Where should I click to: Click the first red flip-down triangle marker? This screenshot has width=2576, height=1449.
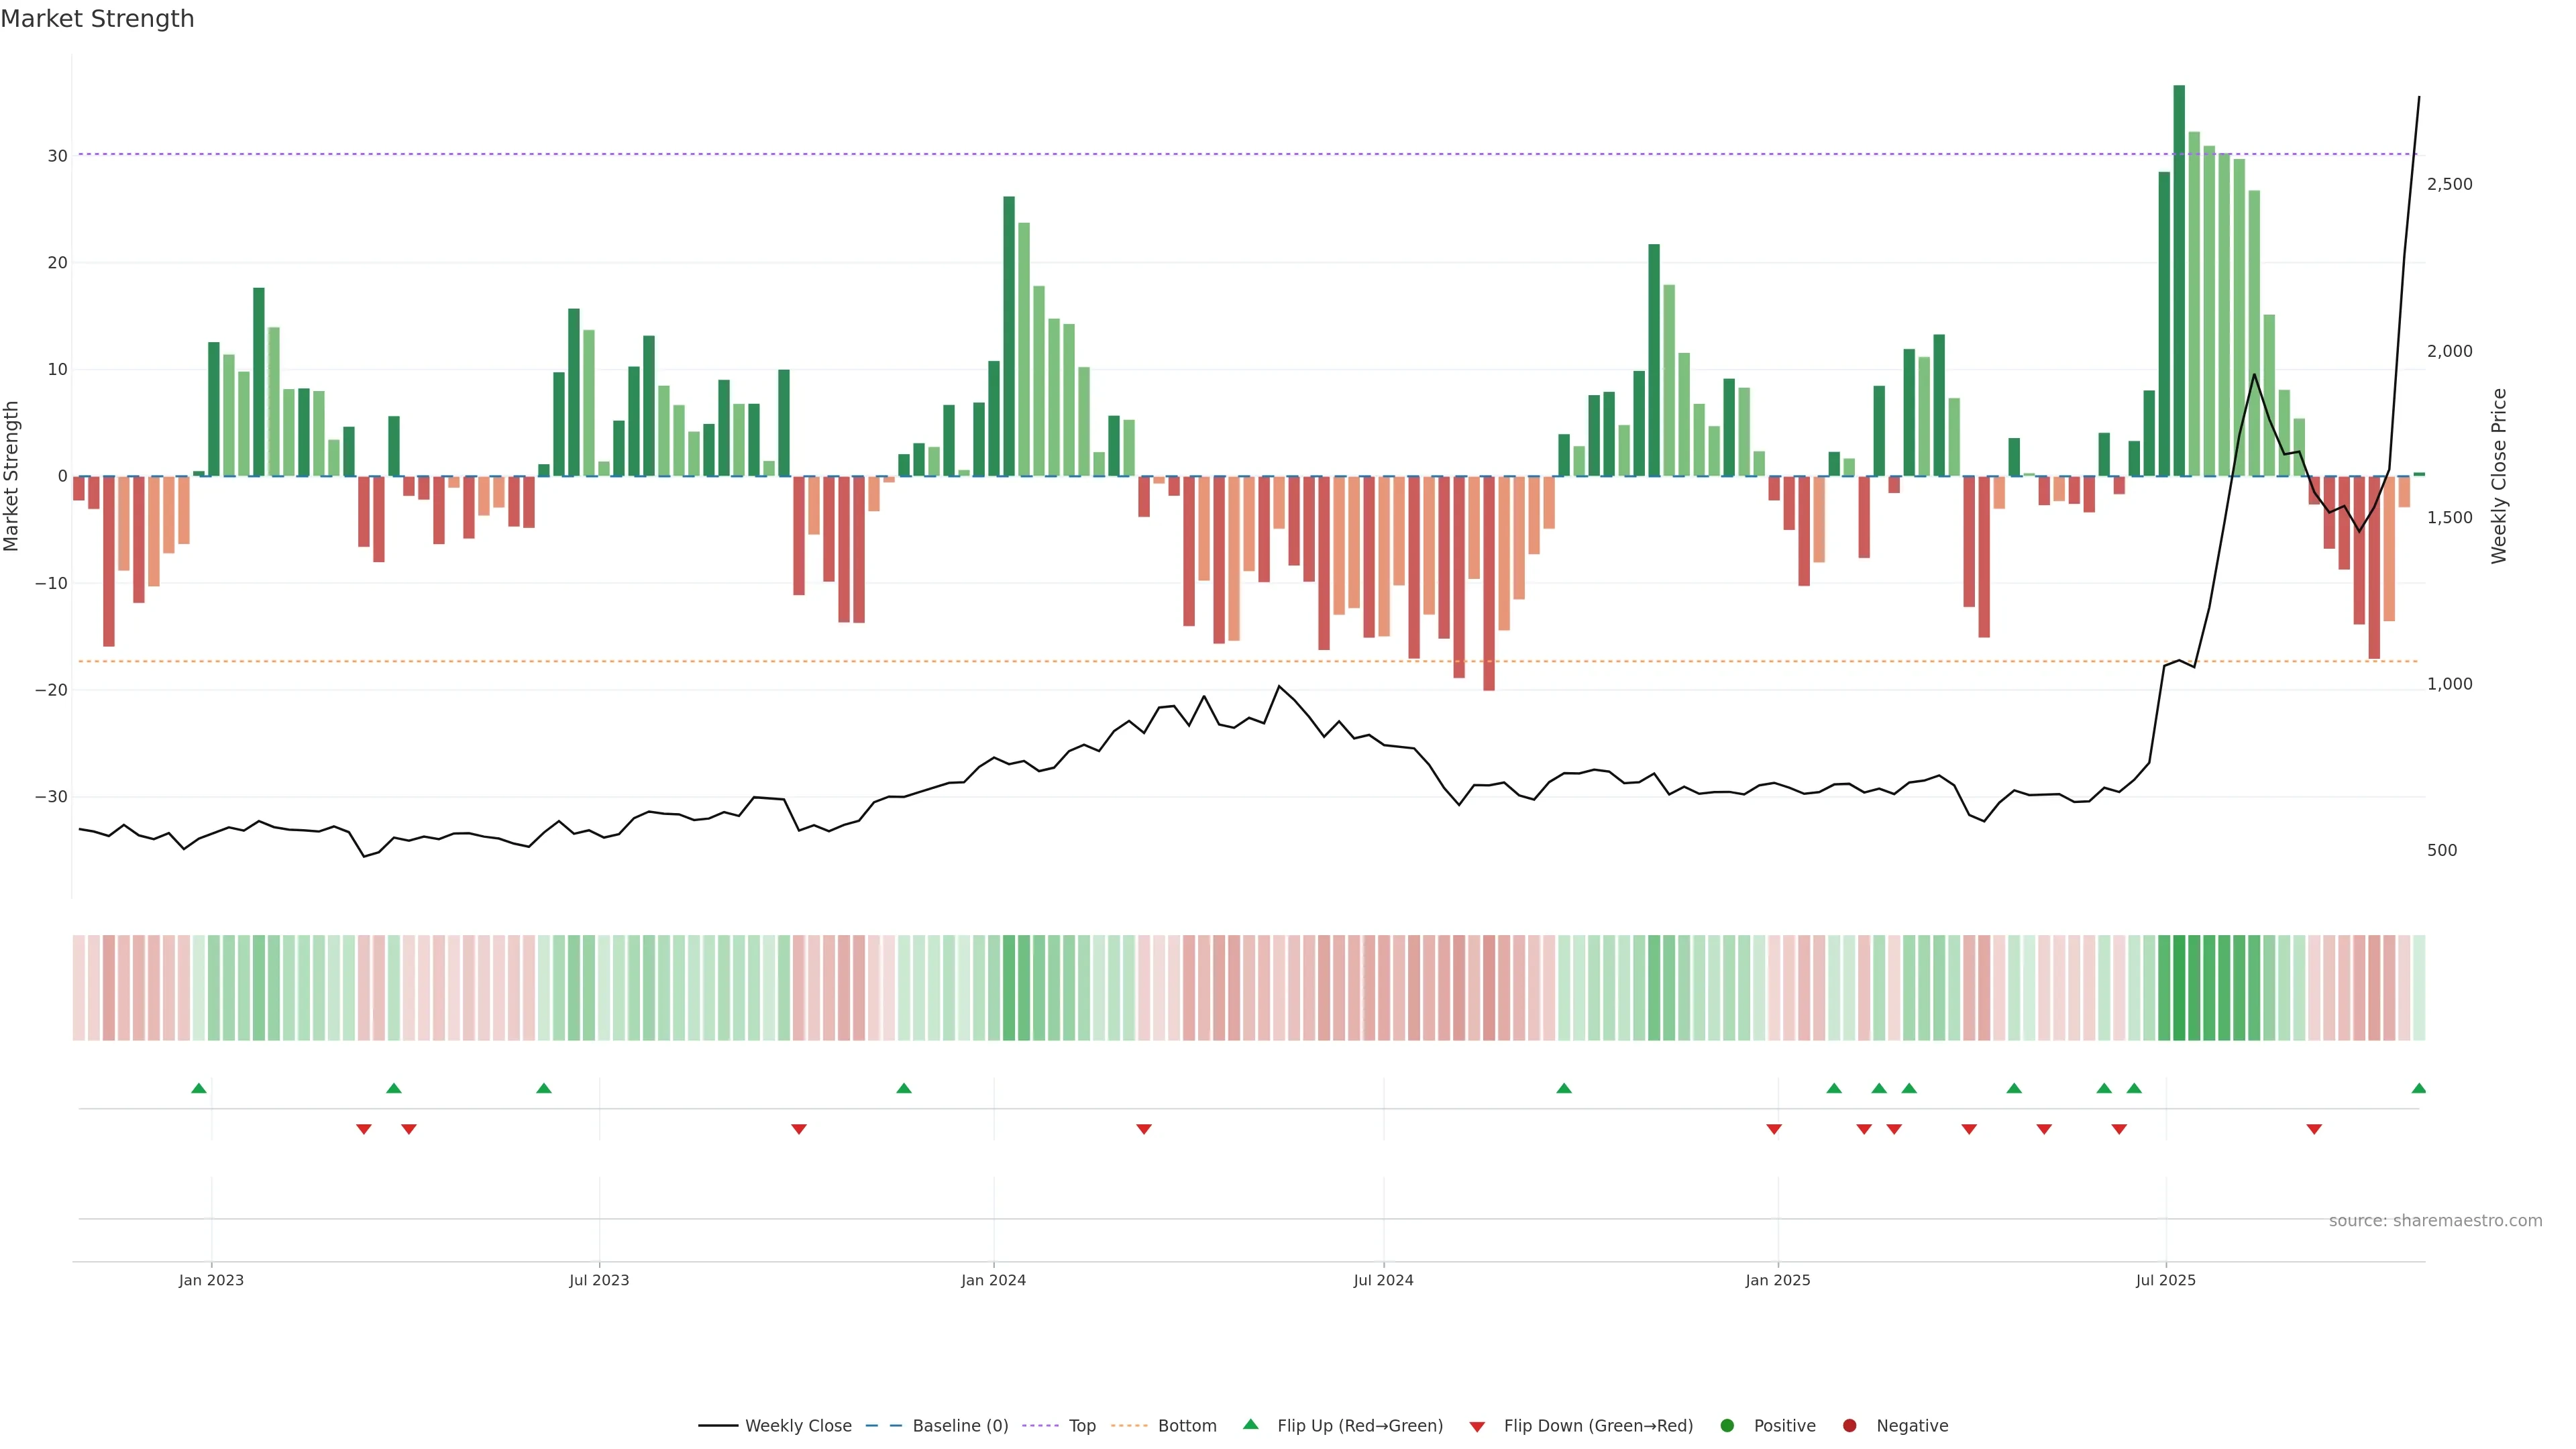(x=364, y=1129)
